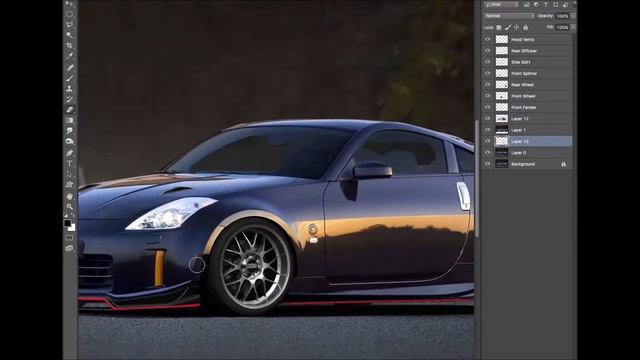Click the Background layer lock icon
Viewport: 640px width, 360px height.
point(563,164)
